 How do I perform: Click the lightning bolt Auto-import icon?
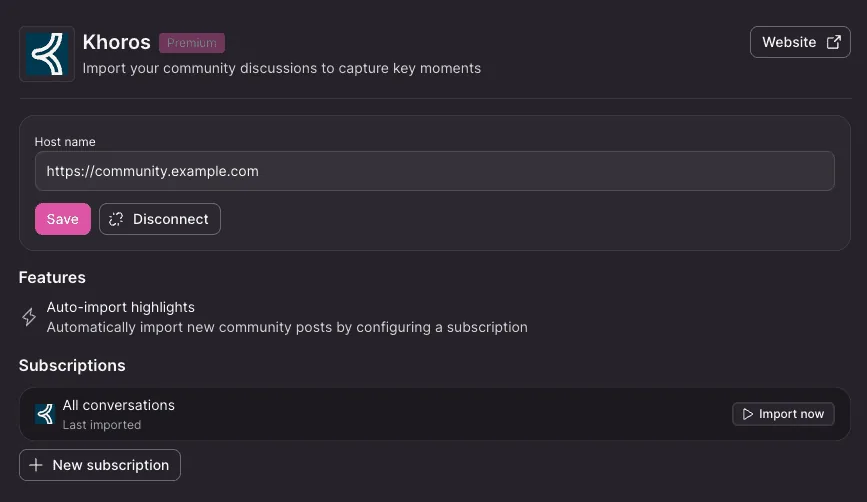29,317
